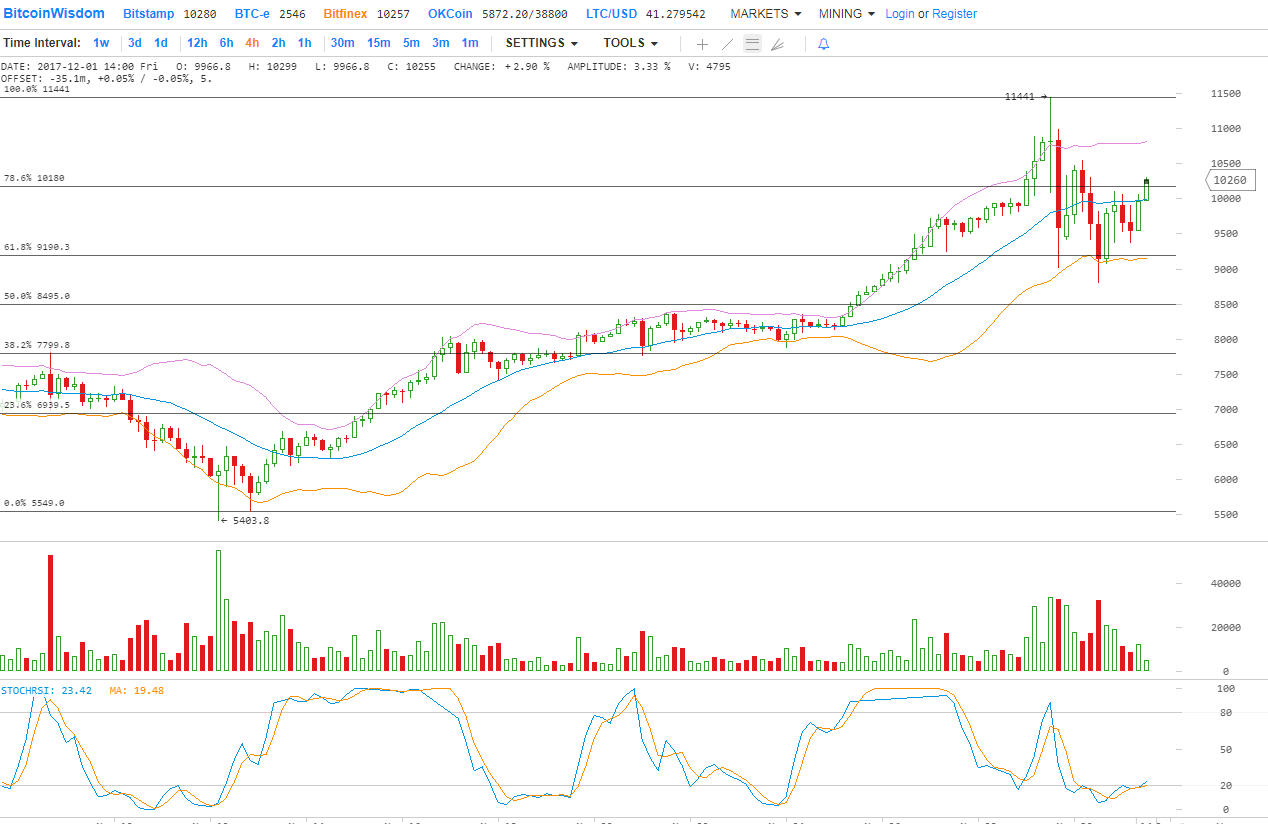The width and height of the screenshot is (1268, 824).
Task: Open the MINING menu
Action: pos(846,14)
